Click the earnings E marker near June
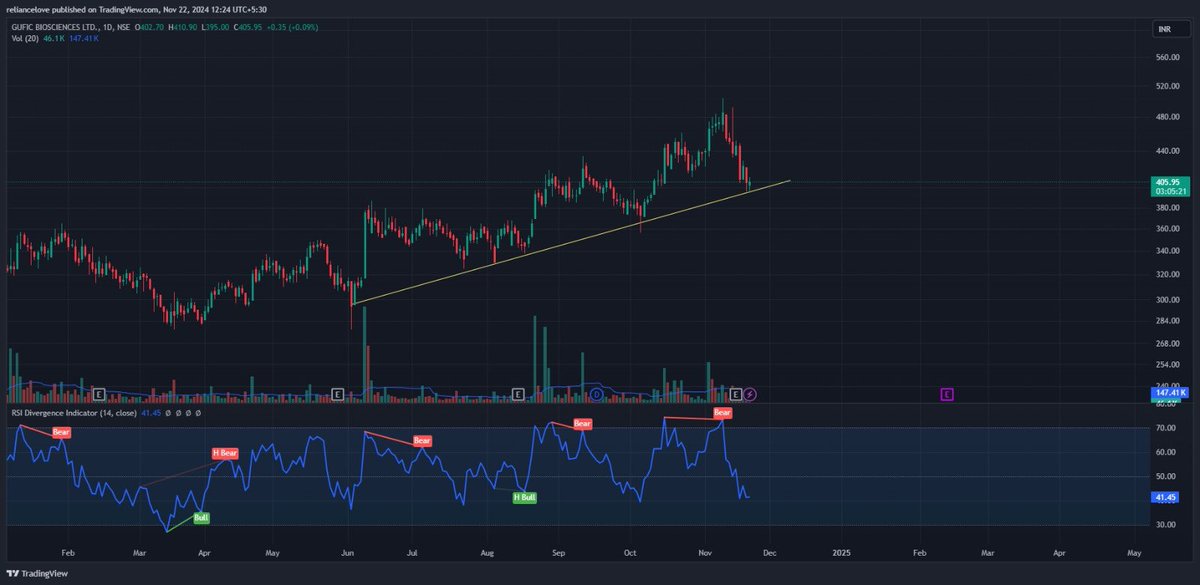The height and width of the screenshot is (585, 1200). coord(338,394)
